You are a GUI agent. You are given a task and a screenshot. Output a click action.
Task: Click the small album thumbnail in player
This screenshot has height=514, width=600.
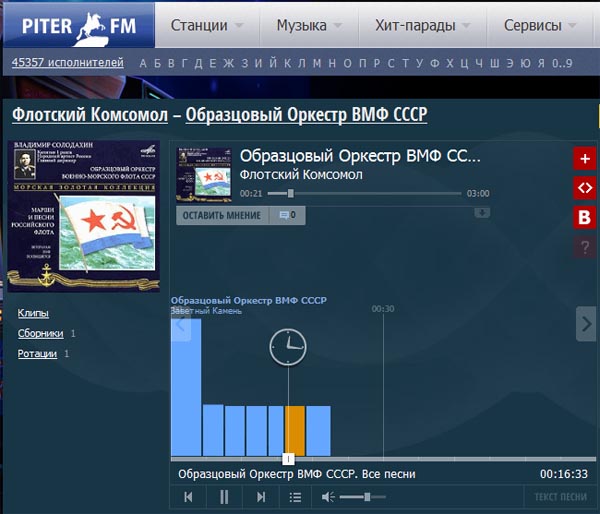[x=204, y=175]
